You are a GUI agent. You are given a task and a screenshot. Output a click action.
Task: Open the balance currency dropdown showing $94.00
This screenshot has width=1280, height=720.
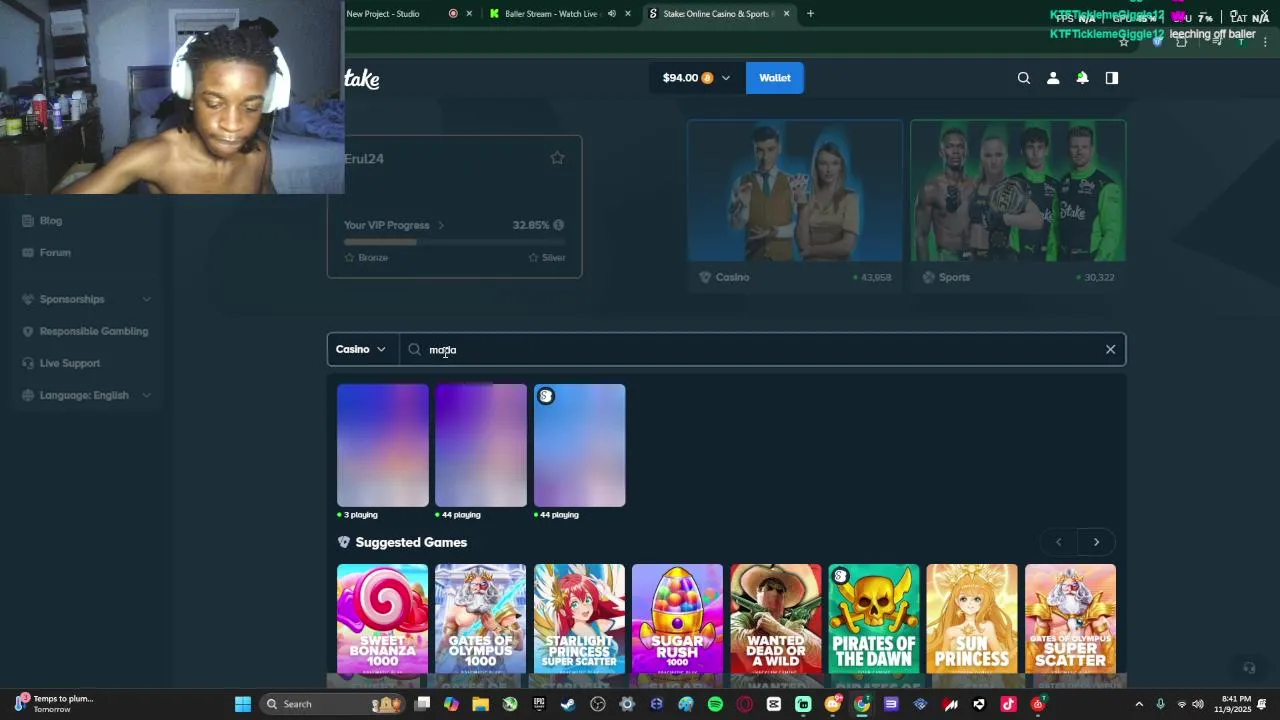pyautogui.click(x=696, y=78)
